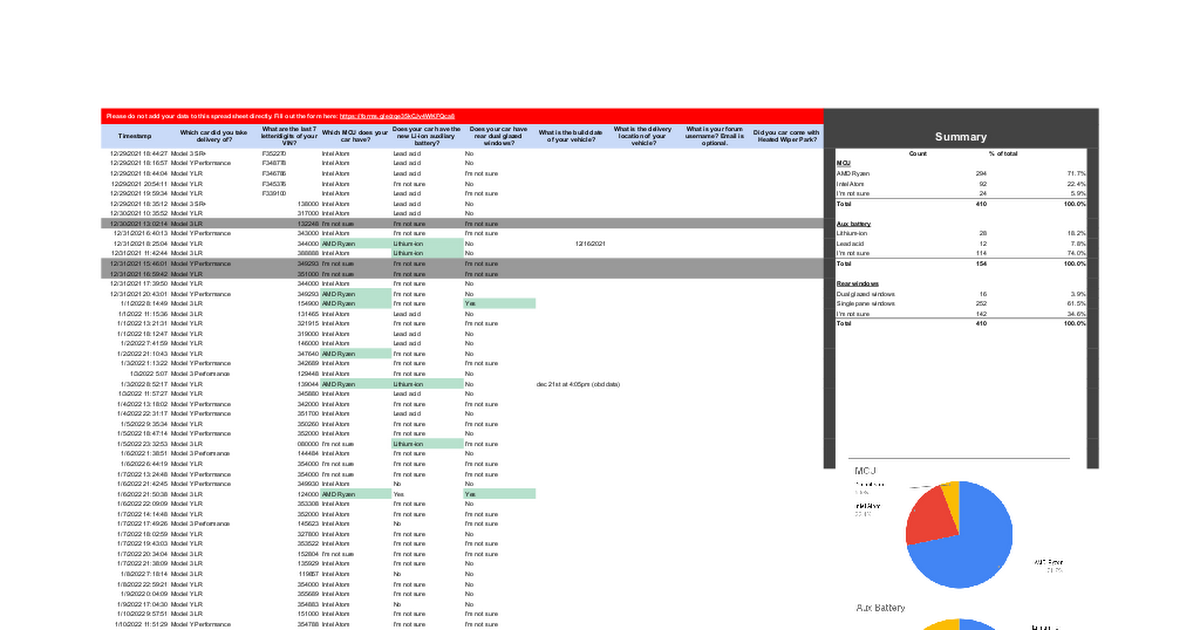
Task: Select the 'MCU' section heading in Summary table
Action: (843, 162)
